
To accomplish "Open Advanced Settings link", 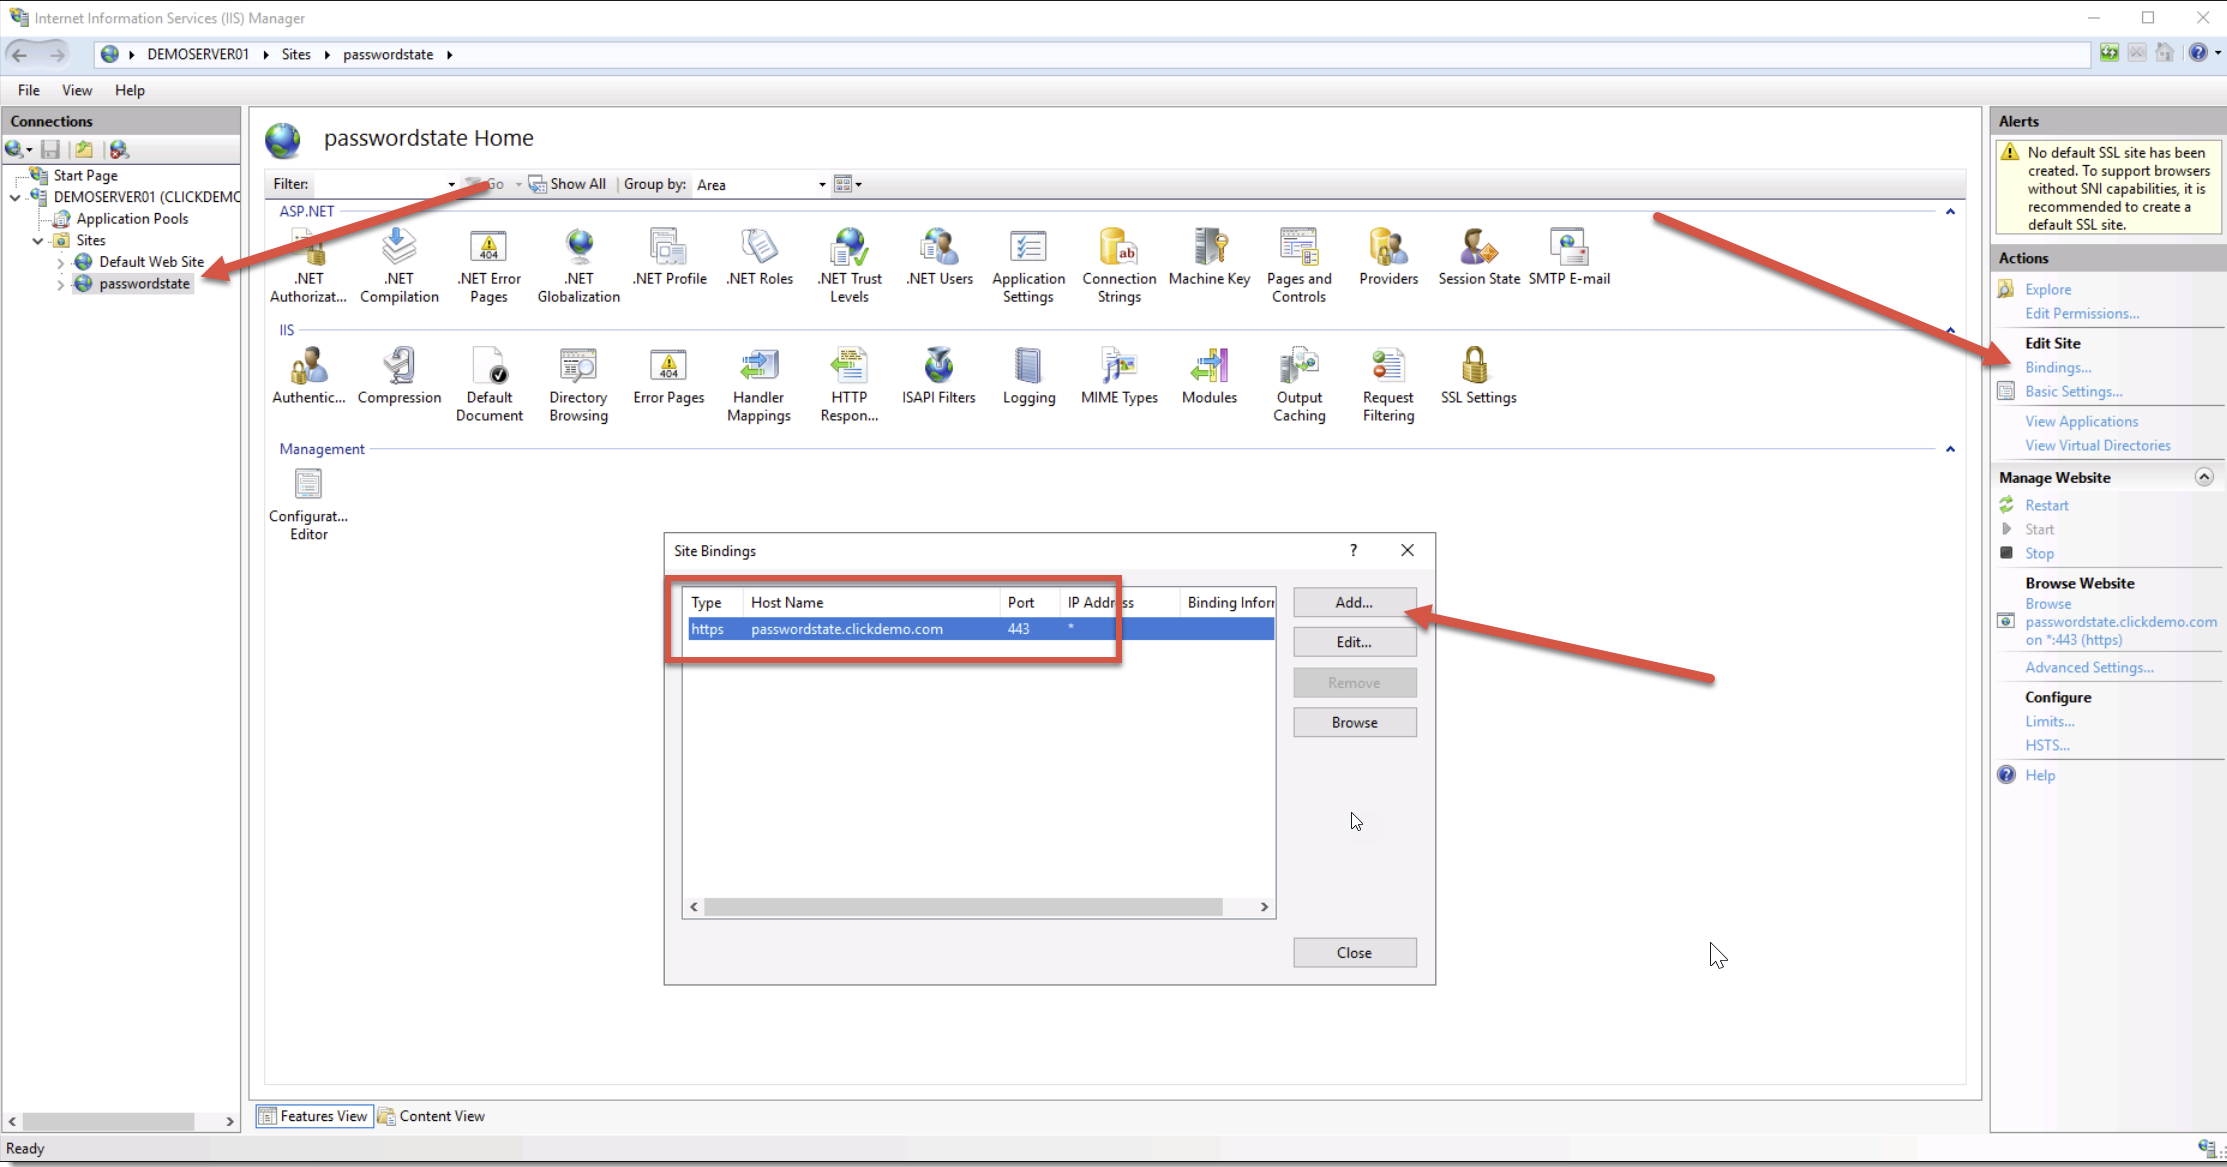I will 2089,667.
